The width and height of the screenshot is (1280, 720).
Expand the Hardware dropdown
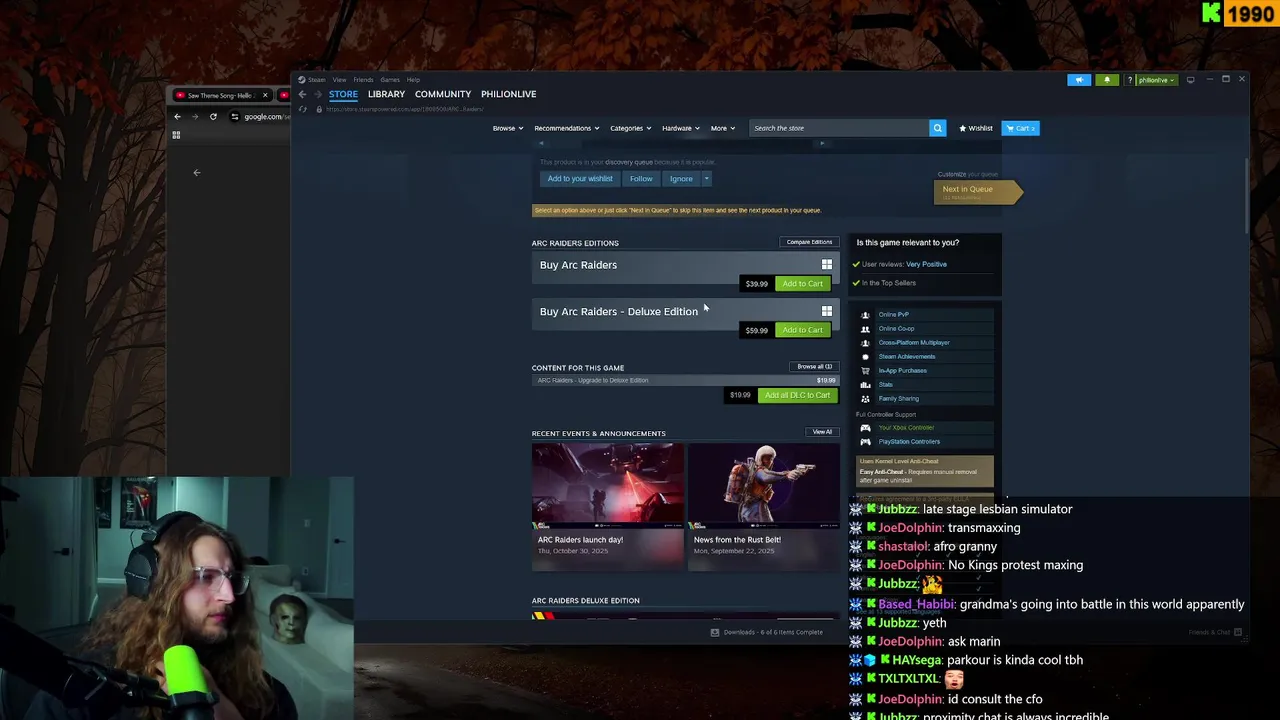(x=680, y=128)
